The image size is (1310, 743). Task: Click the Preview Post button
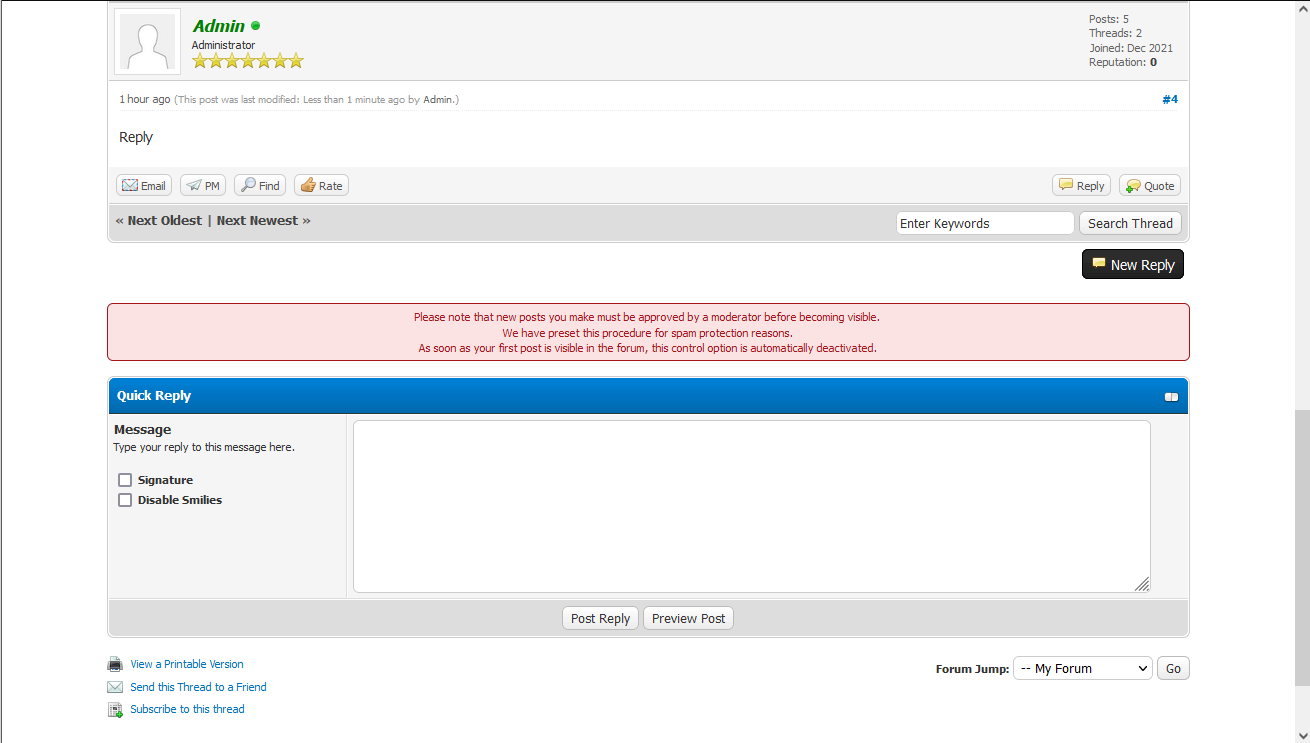coord(688,619)
